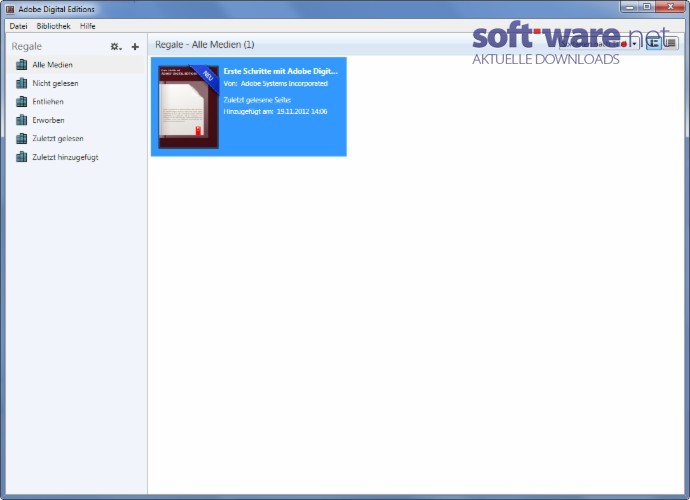This screenshot has width=690, height=500.
Task: Click the Erworben bookshelf icon
Action: coord(21,120)
